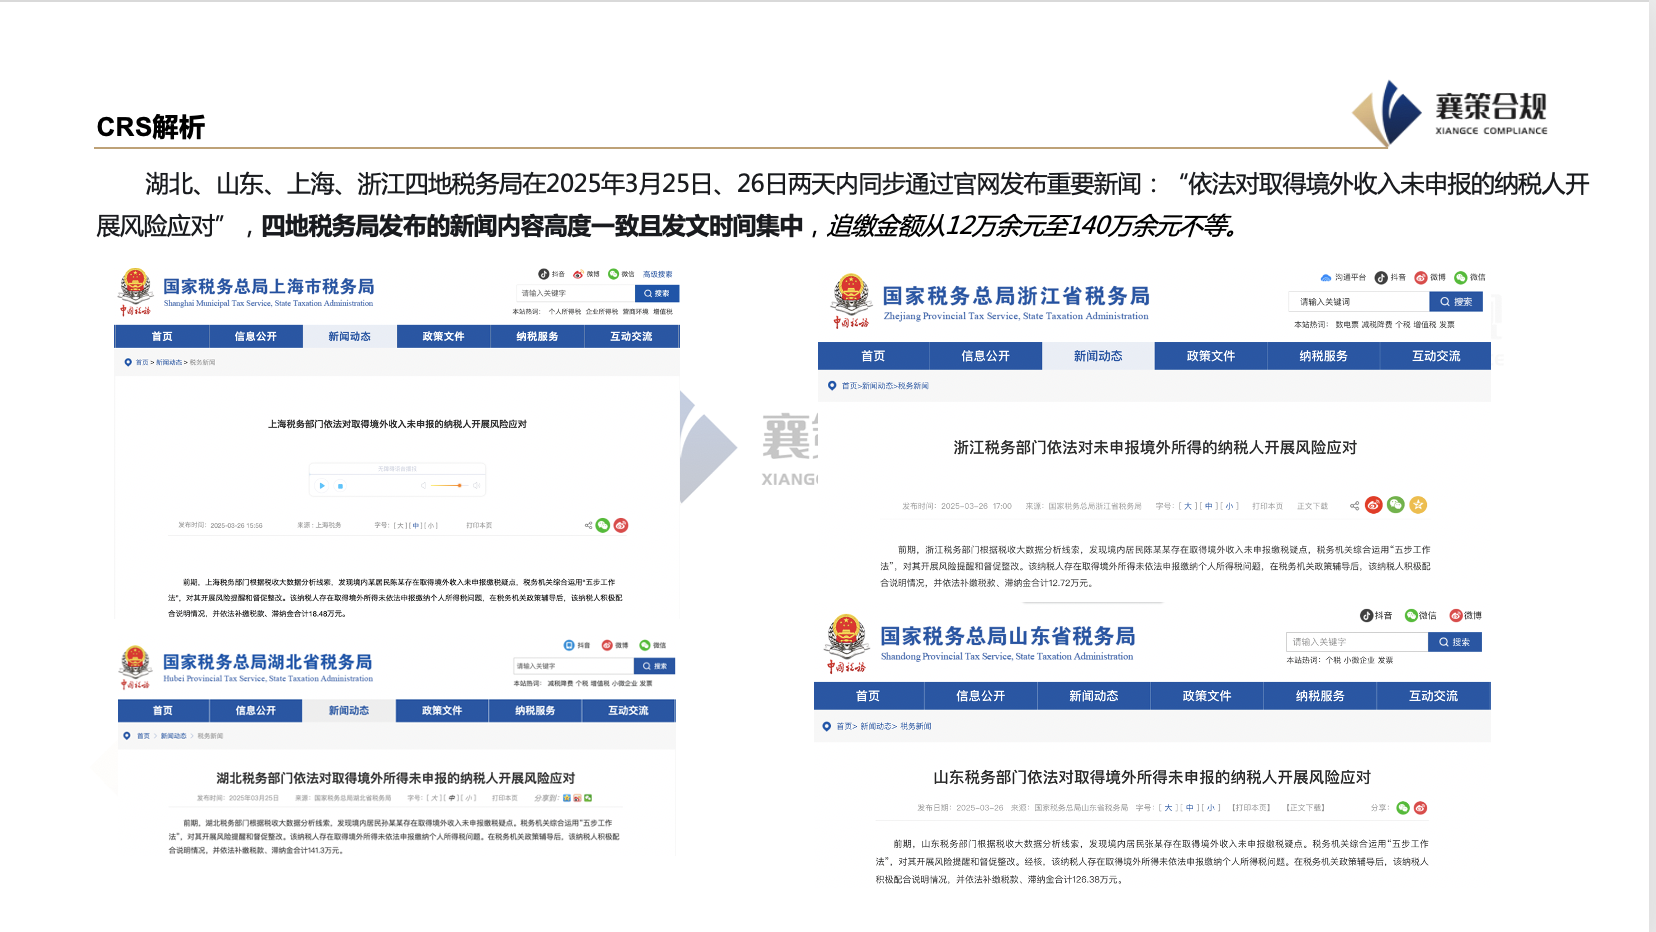This screenshot has width=1656, height=932.
Task: Click the green WeChat share icon on Hubei article
Action: click(589, 798)
